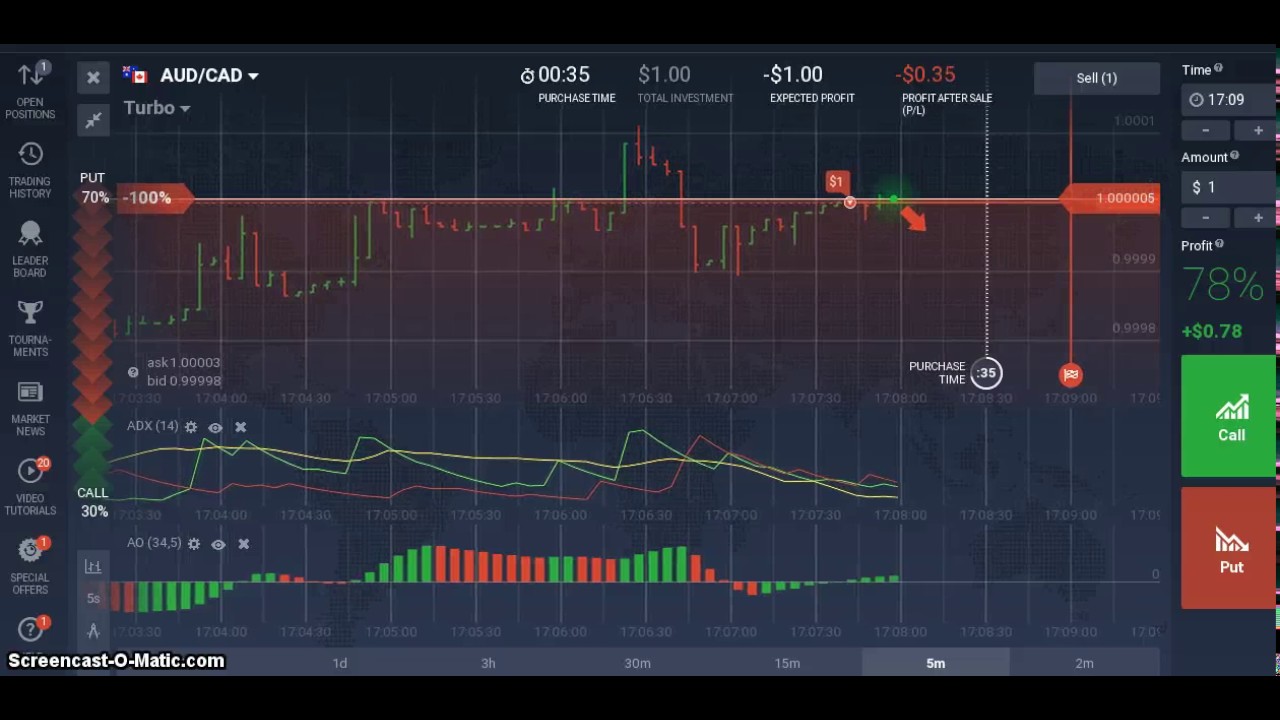Viewport: 1280px width, 720px height.
Task: Click the $1 open position marker
Action: [x=836, y=181]
